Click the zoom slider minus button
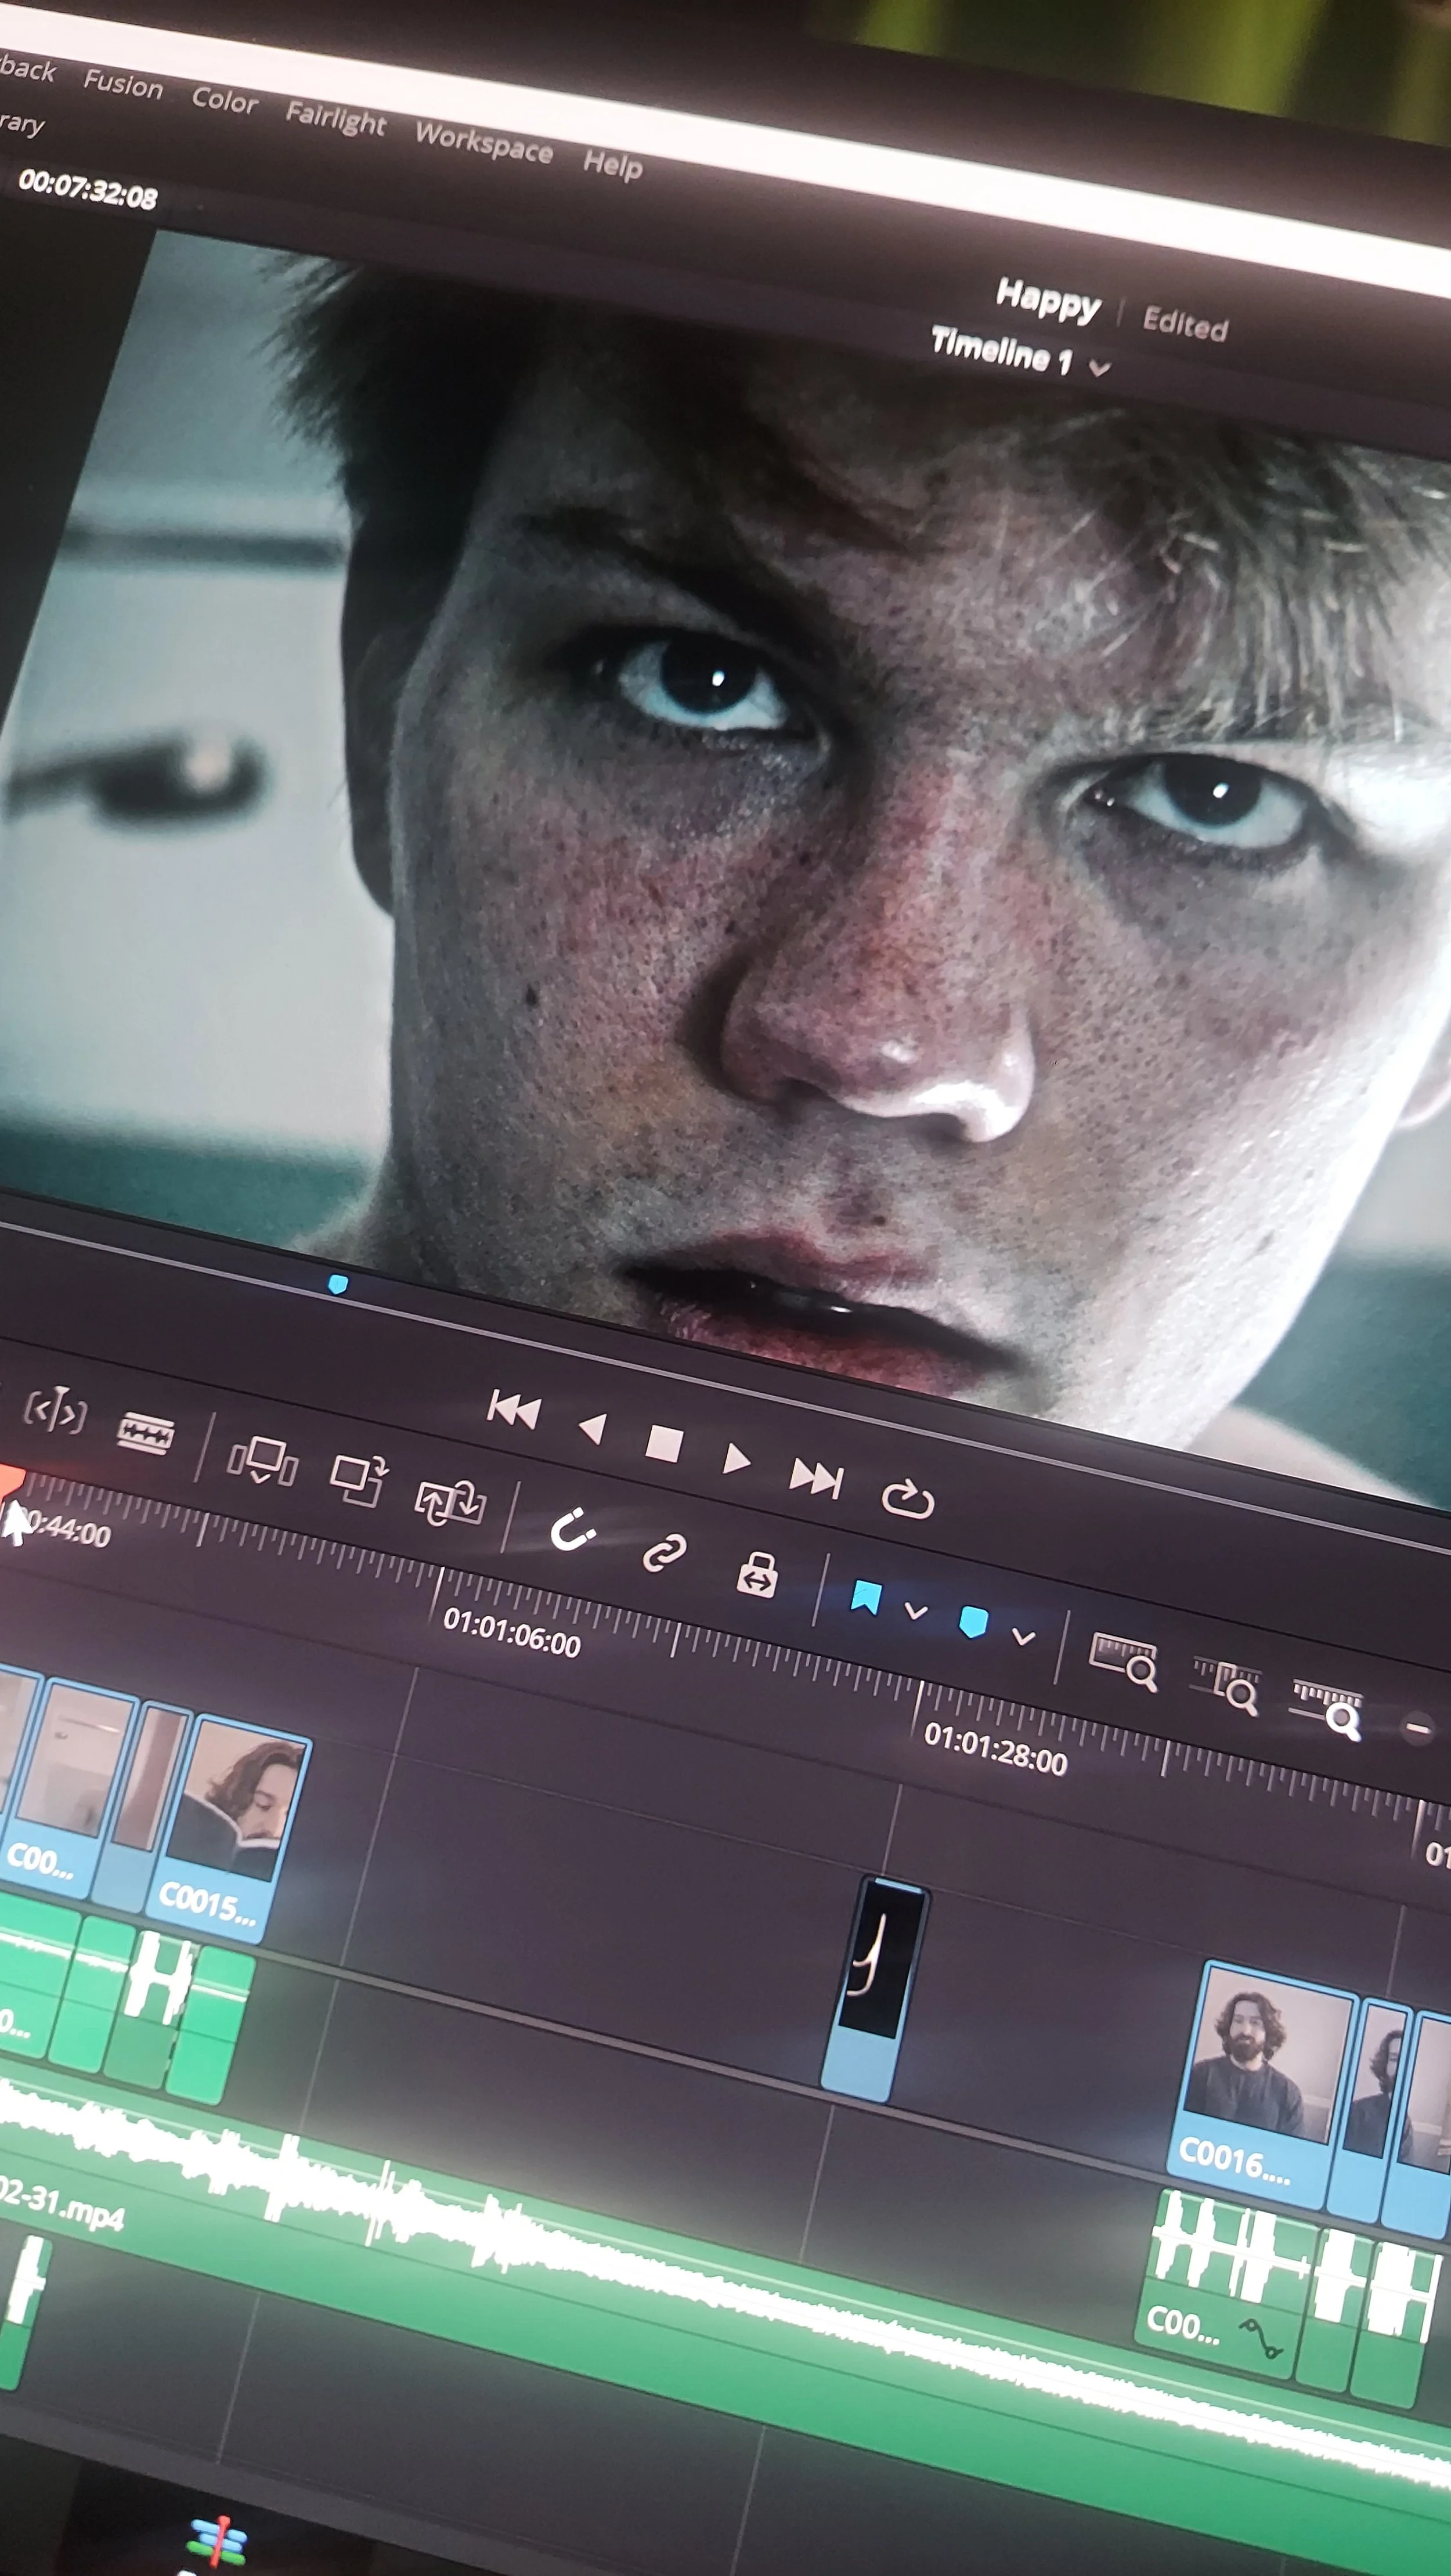The image size is (1451, 2576). coord(1417,1727)
